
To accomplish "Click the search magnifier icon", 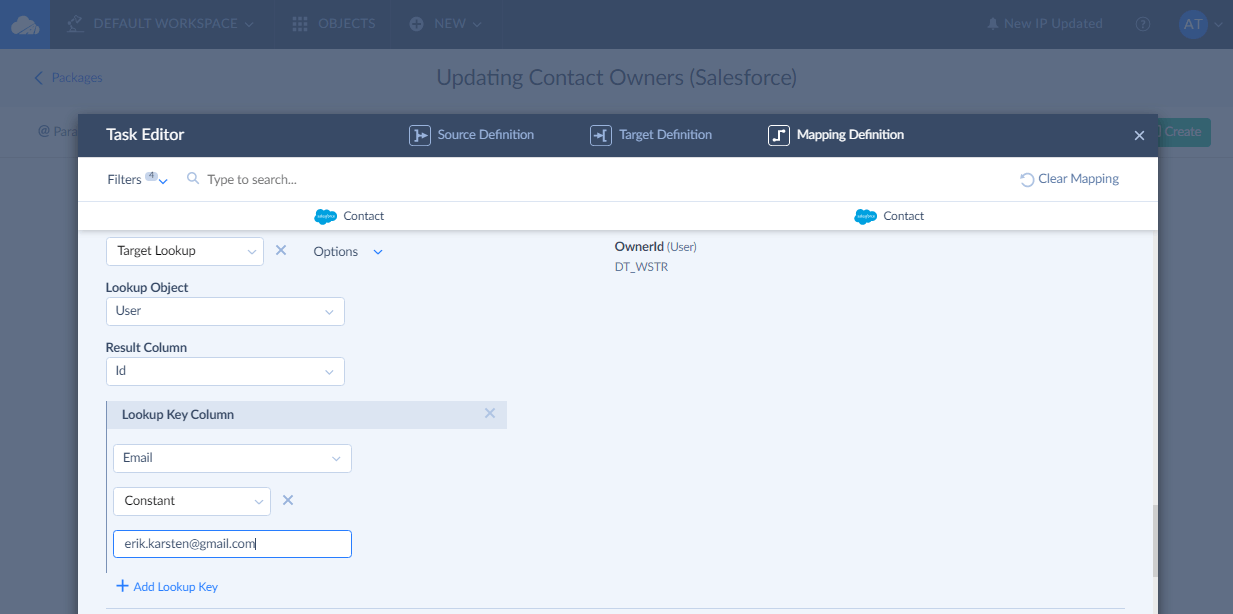I will tap(193, 180).
